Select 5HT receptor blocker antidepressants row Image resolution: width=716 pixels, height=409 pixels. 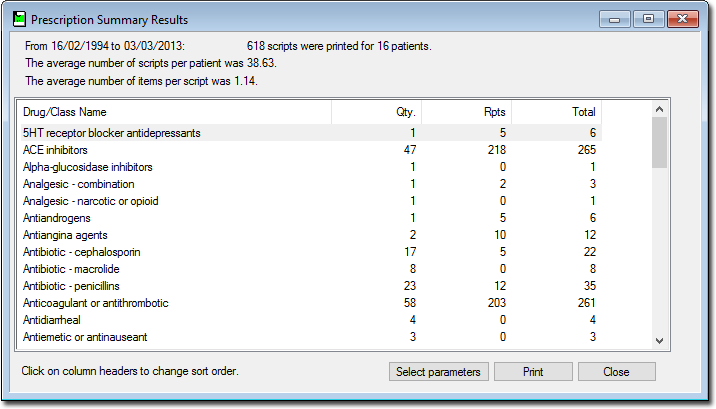(x=311, y=133)
